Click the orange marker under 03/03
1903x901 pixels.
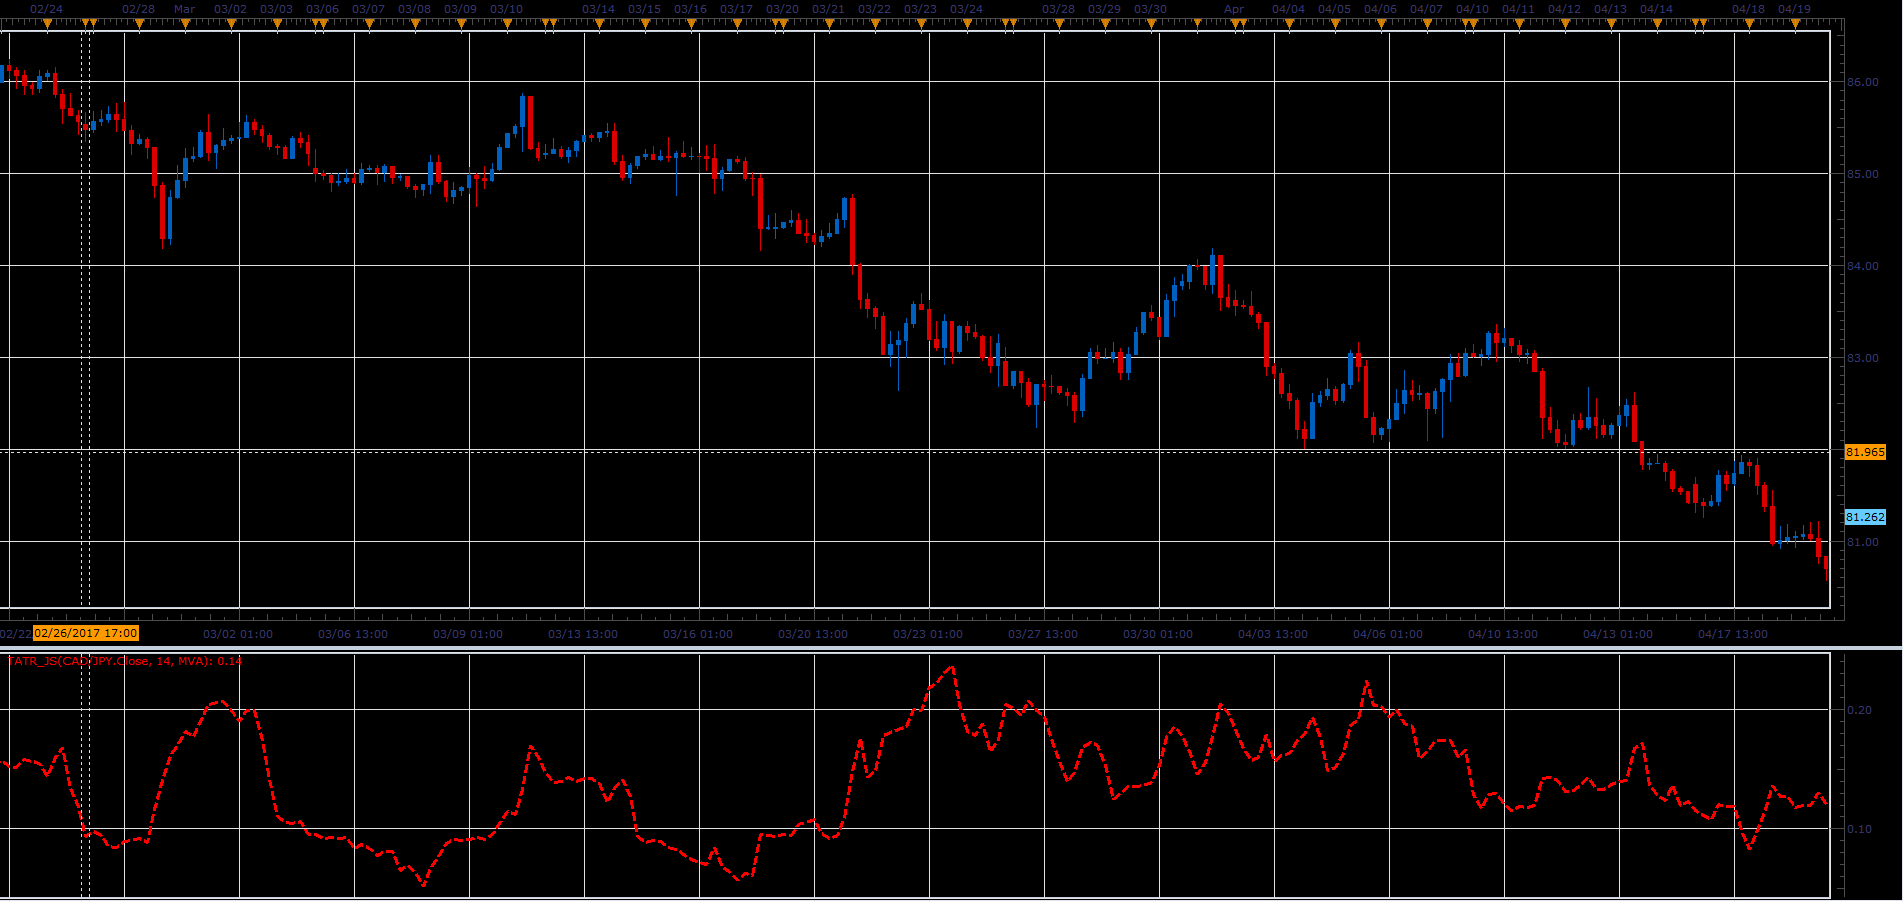tap(277, 23)
